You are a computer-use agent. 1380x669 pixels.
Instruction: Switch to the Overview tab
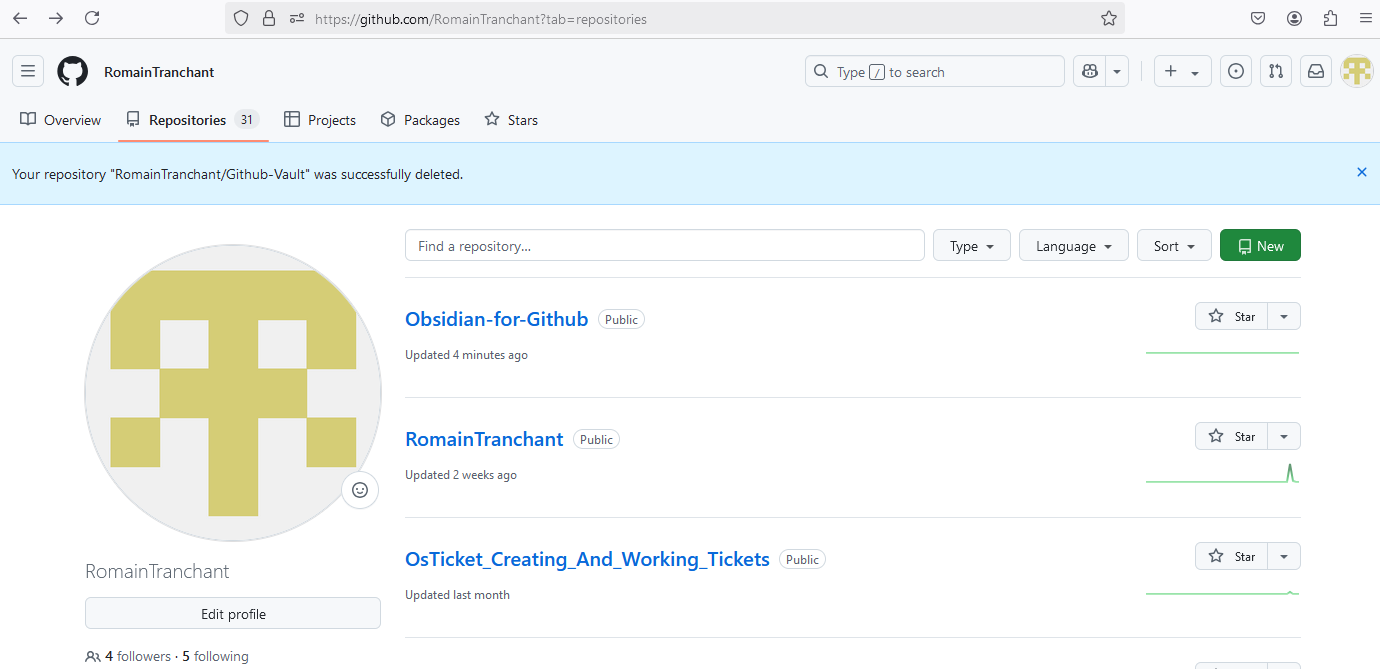60,119
